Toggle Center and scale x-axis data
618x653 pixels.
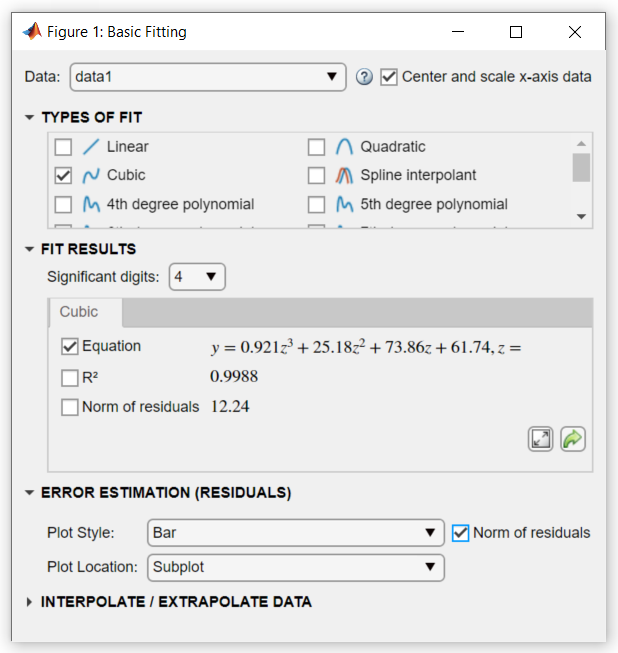(x=389, y=77)
